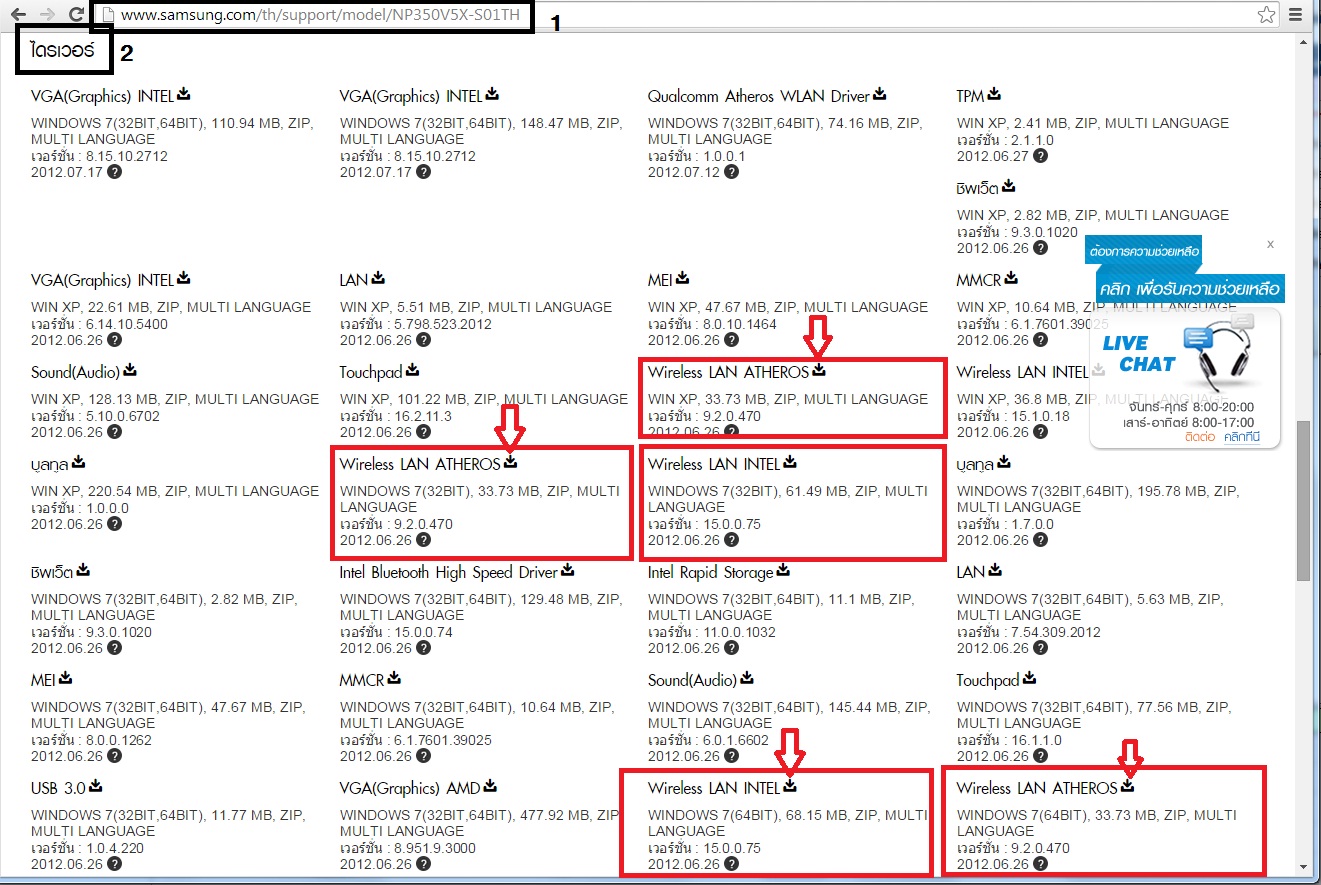
Task: Open help icon under Intel Bluetooth High Speed date
Action: pos(424,648)
